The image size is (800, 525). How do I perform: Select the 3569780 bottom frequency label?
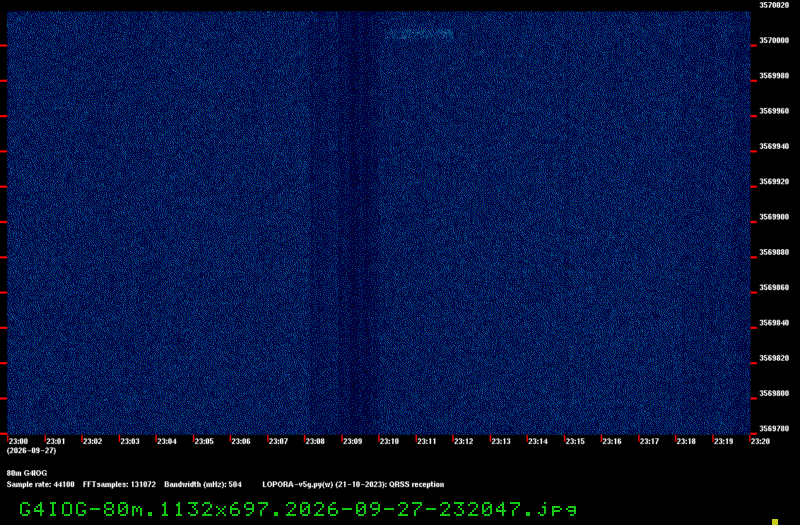(774, 429)
